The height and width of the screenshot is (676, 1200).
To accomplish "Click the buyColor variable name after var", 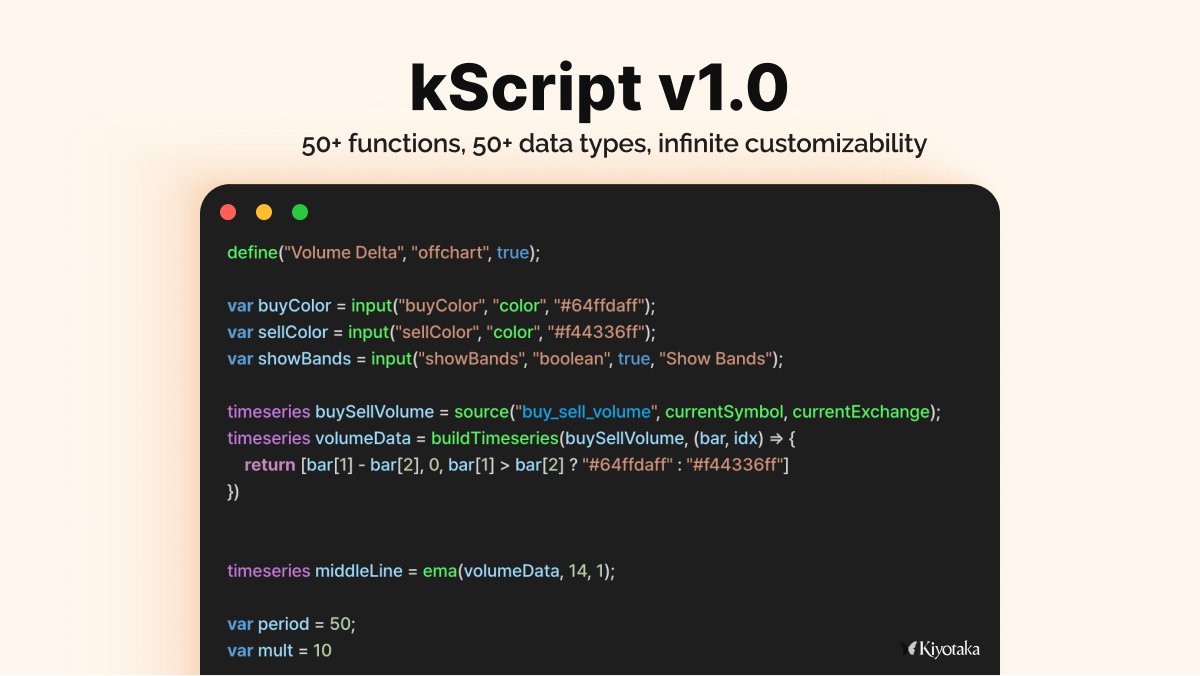I will click(294, 305).
